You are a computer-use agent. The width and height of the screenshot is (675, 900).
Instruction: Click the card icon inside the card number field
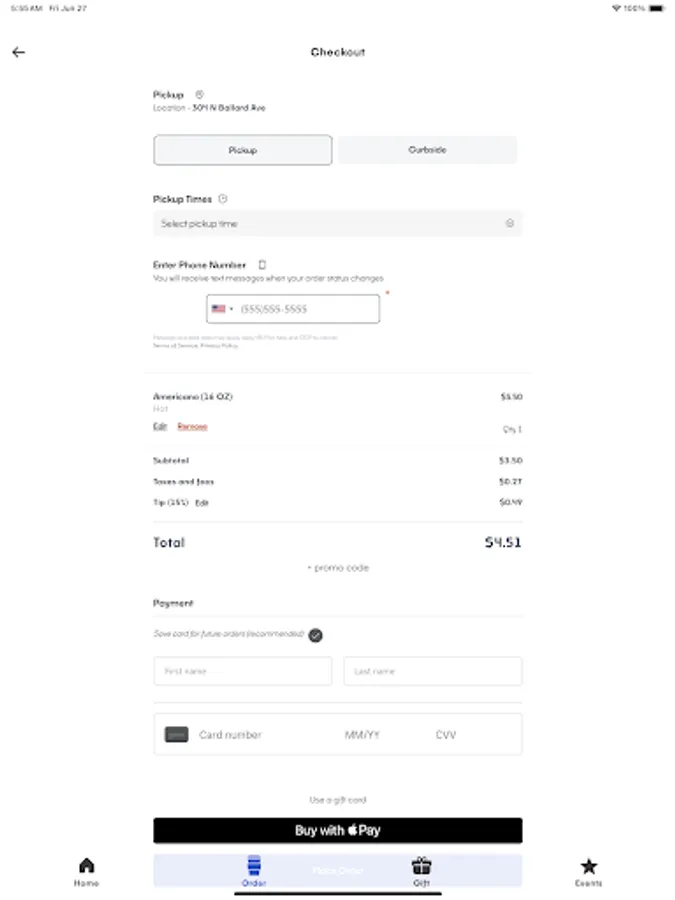179,733
